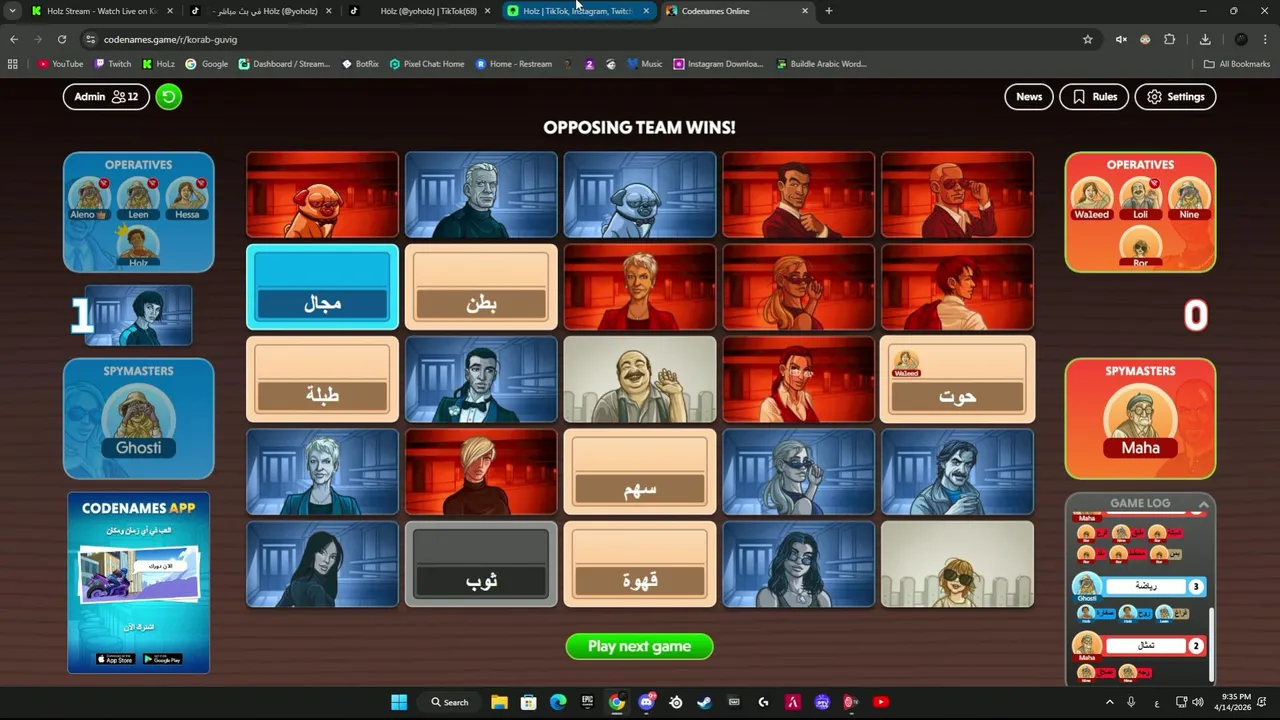The image size is (1280, 720).
Task: Open the Twitch bookmark
Action: click(x=113, y=64)
